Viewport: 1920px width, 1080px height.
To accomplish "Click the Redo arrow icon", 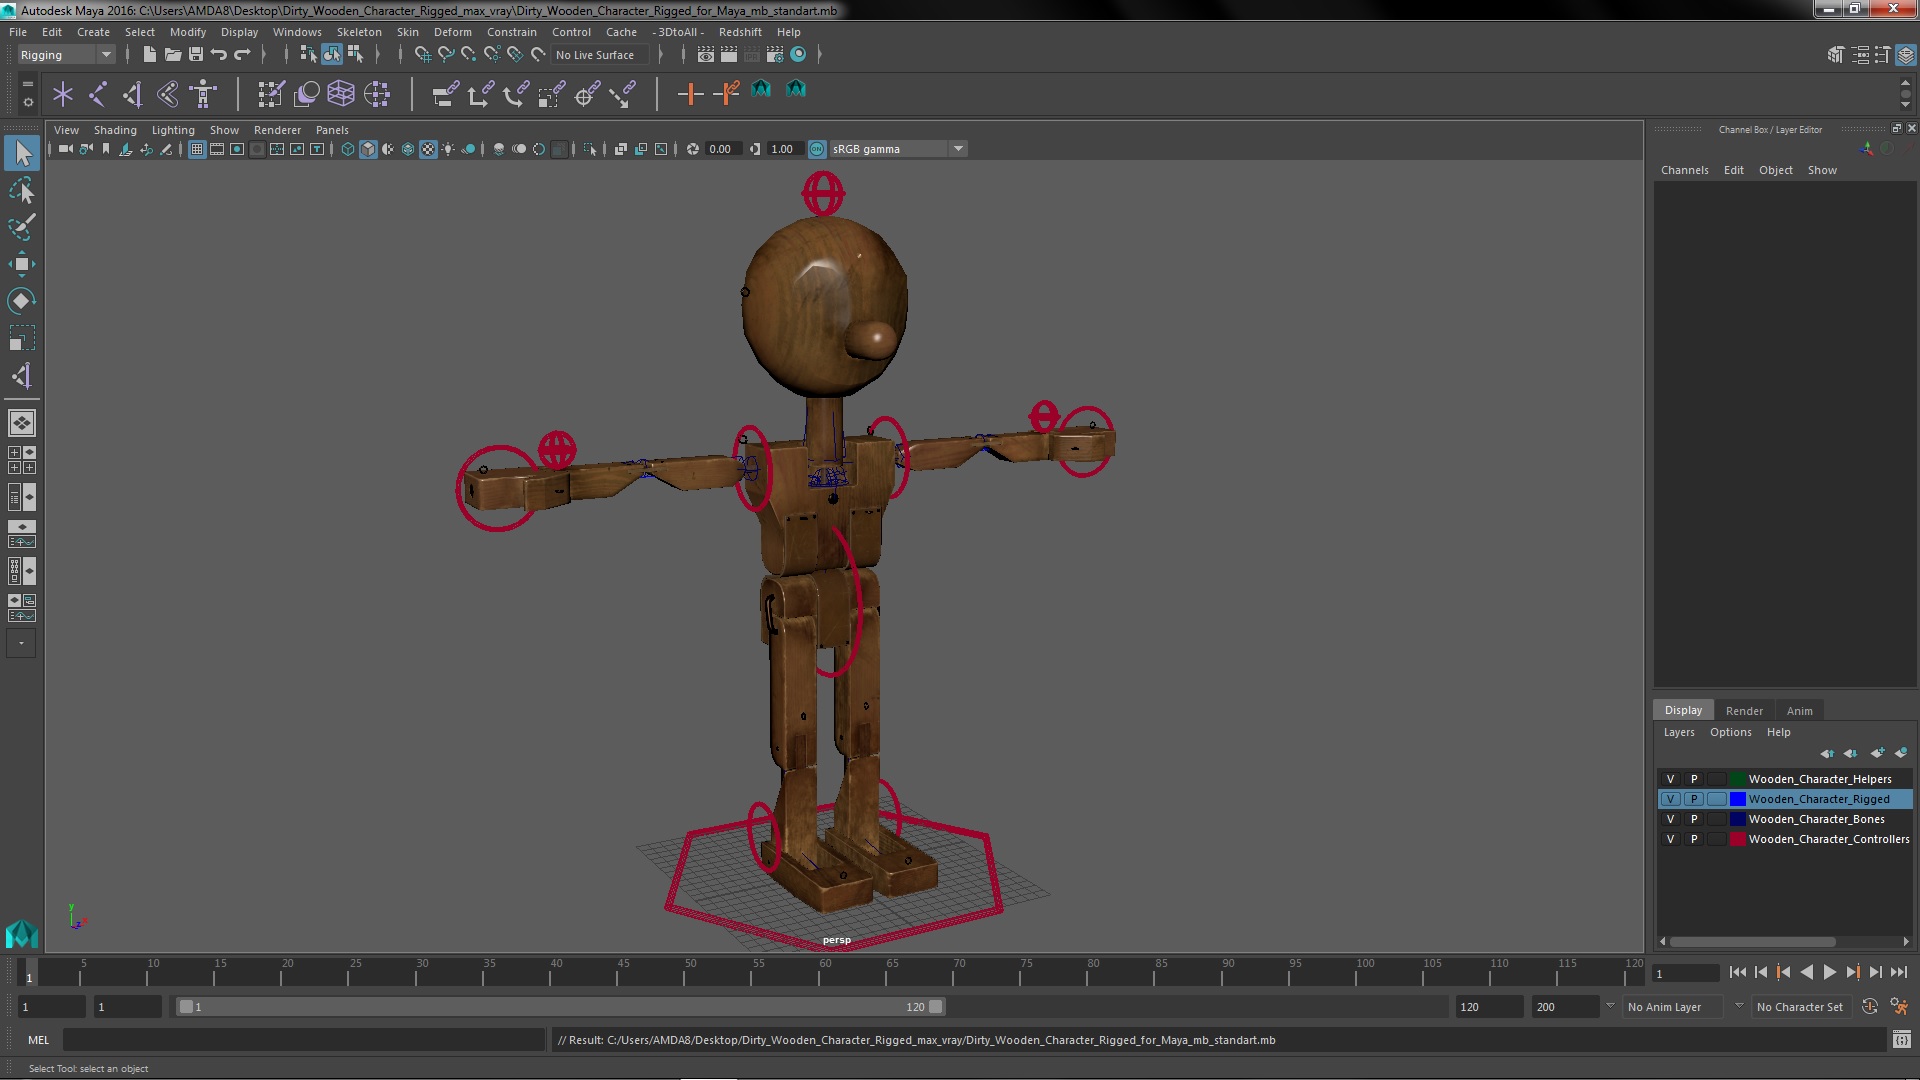I will pyautogui.click(x=242, y=54).
